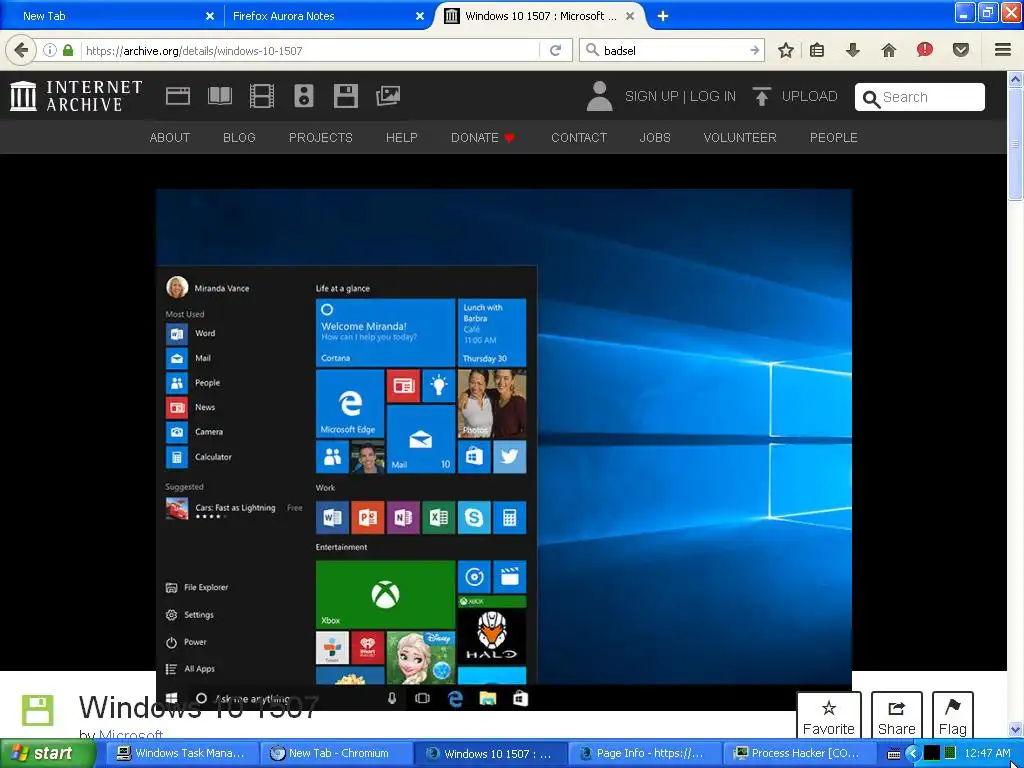Click the Microsoft author link
The height and width of the screenshot is (768, 1024).
(131, 734)
